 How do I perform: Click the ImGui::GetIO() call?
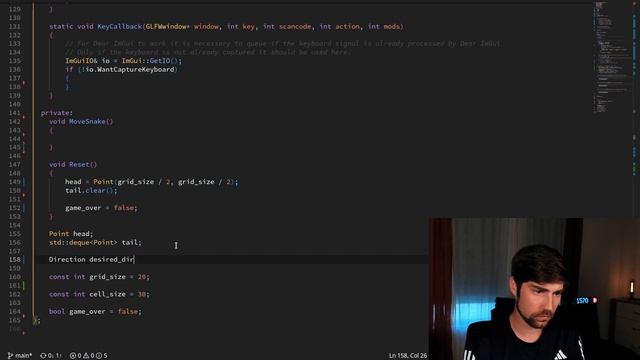(x=151, y=61)
